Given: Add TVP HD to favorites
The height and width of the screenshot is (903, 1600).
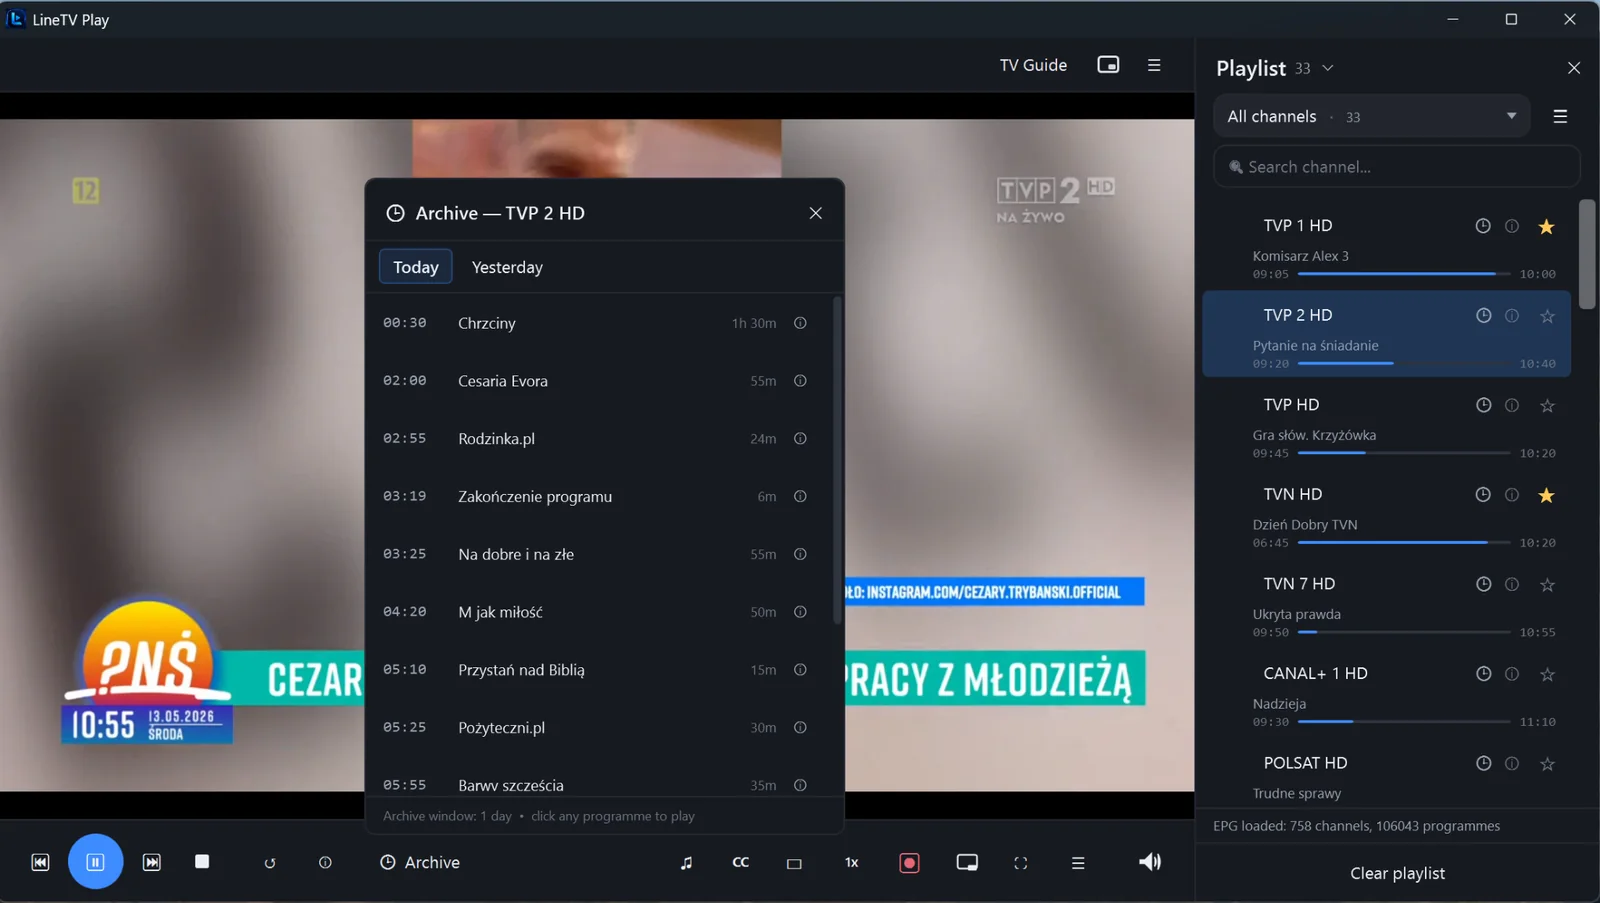Looking at the screenshot, I should click(x=1547, y=405).
